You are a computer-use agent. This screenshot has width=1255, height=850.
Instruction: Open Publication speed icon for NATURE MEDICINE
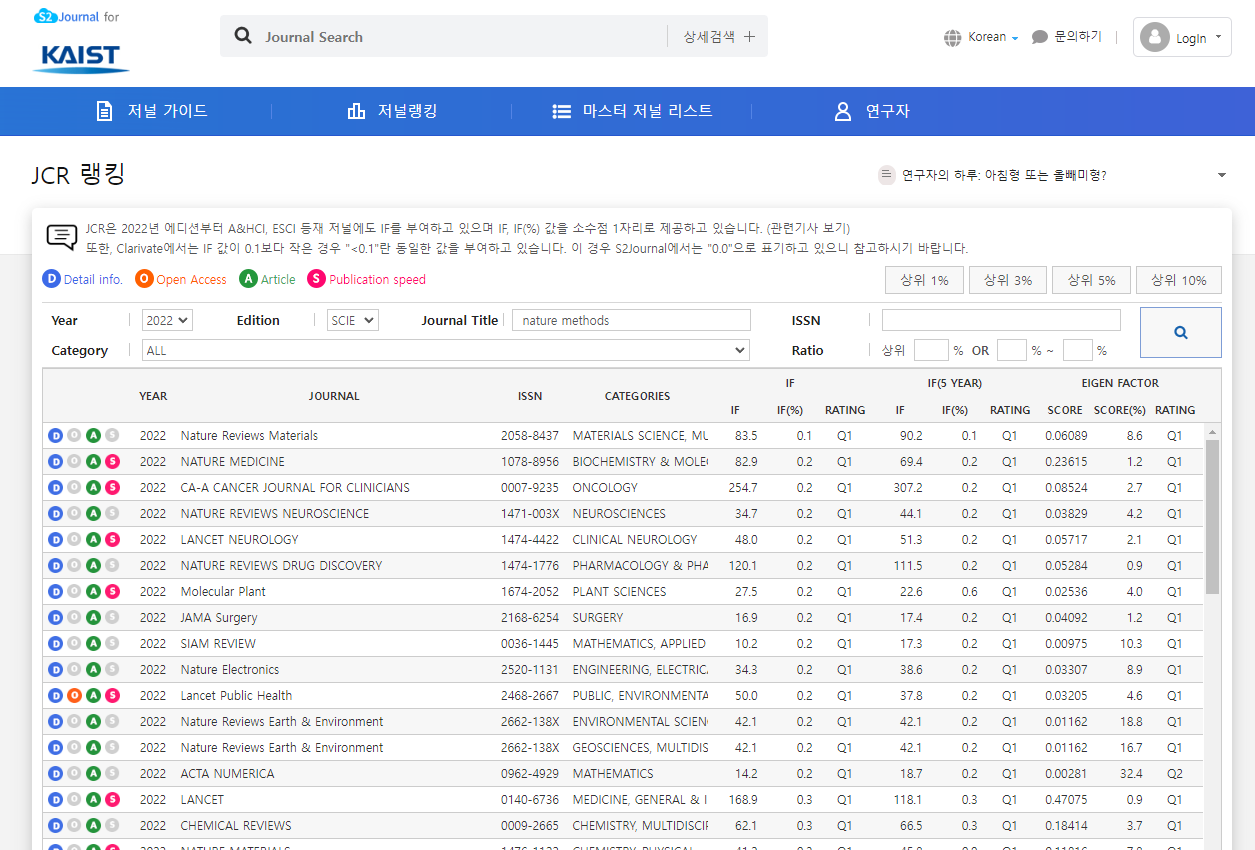[112, 462]
